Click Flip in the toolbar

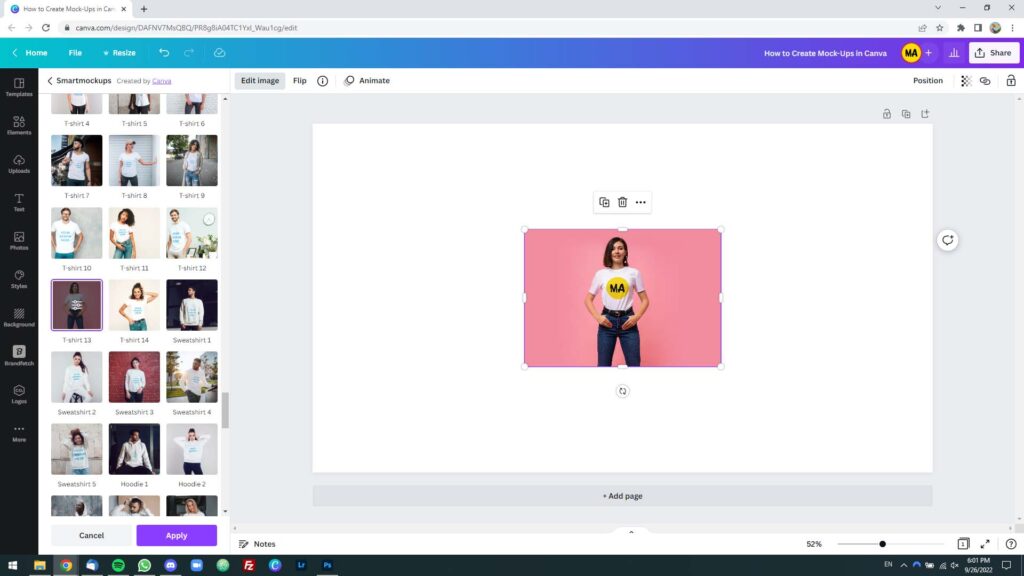pyautogui.click(x=300, y=81)
